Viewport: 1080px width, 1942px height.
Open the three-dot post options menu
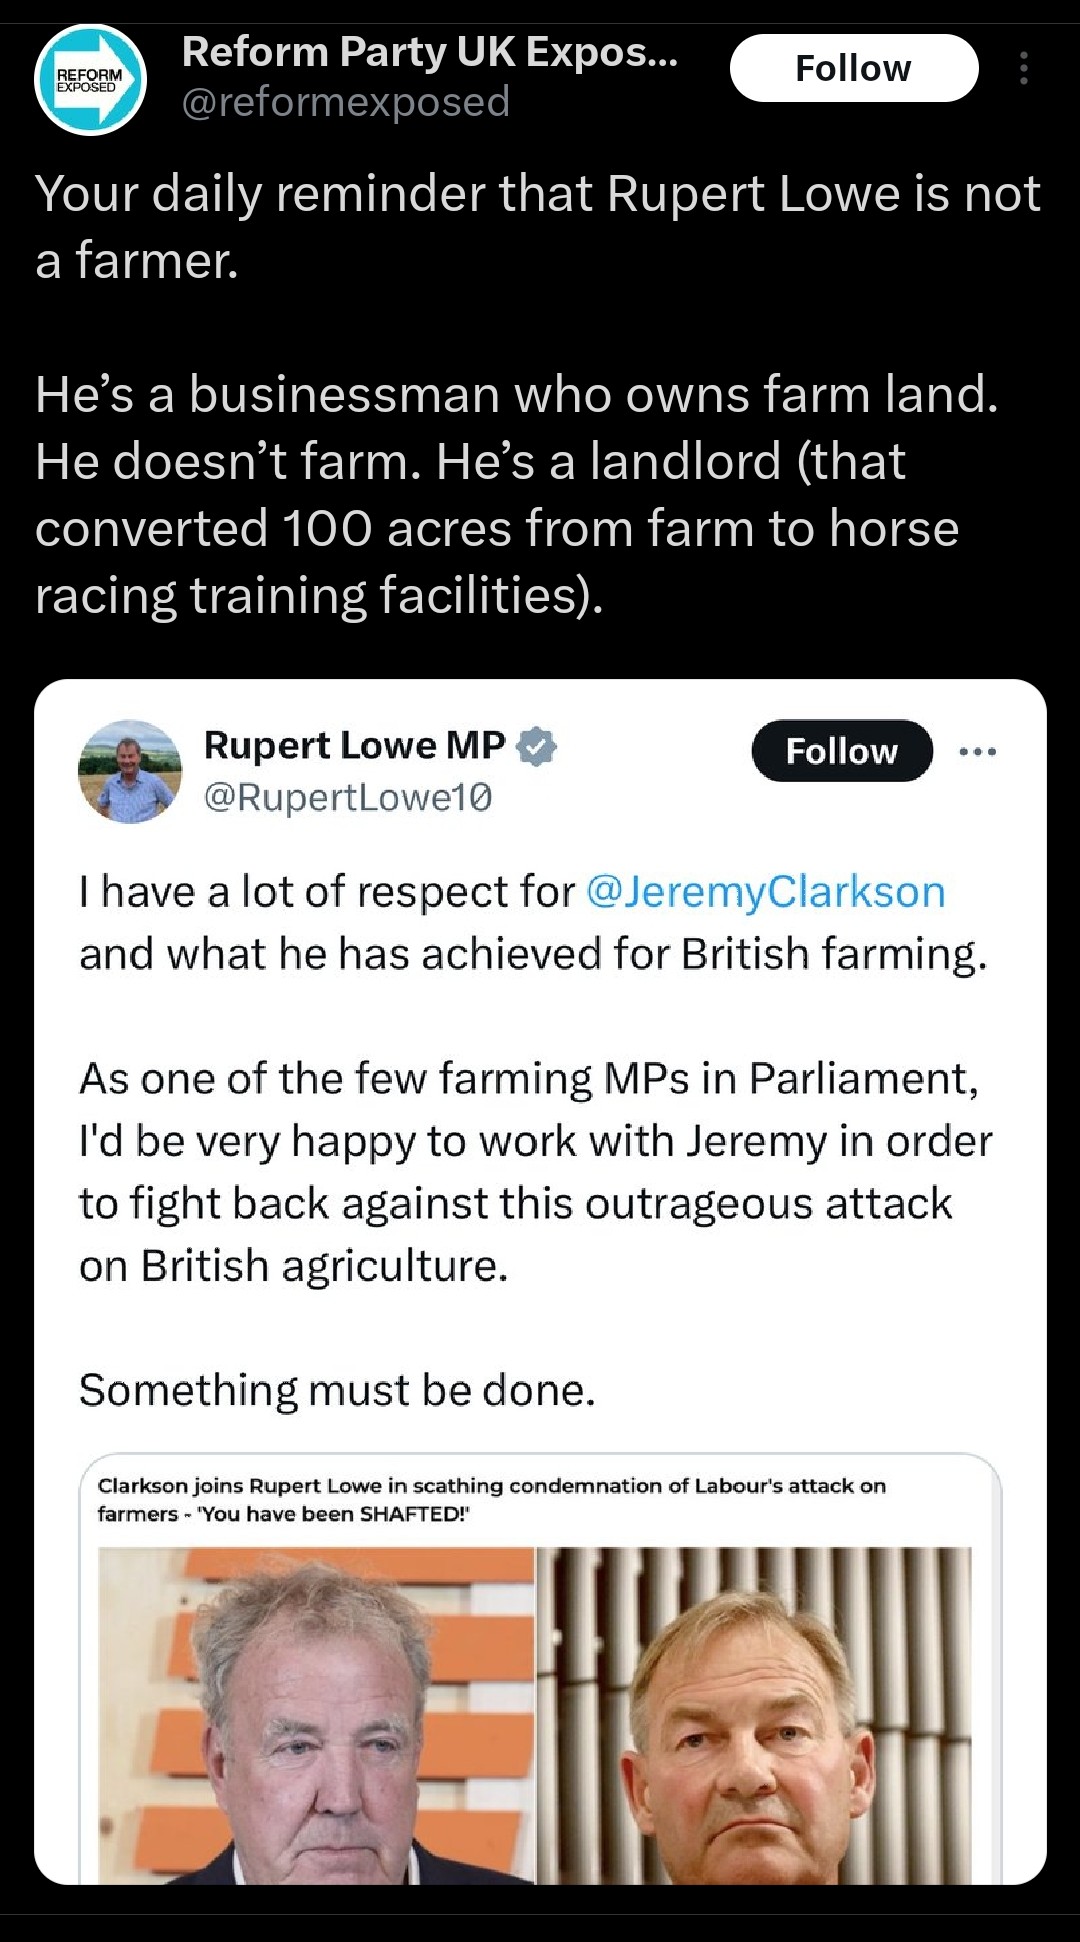[1023, 68]
